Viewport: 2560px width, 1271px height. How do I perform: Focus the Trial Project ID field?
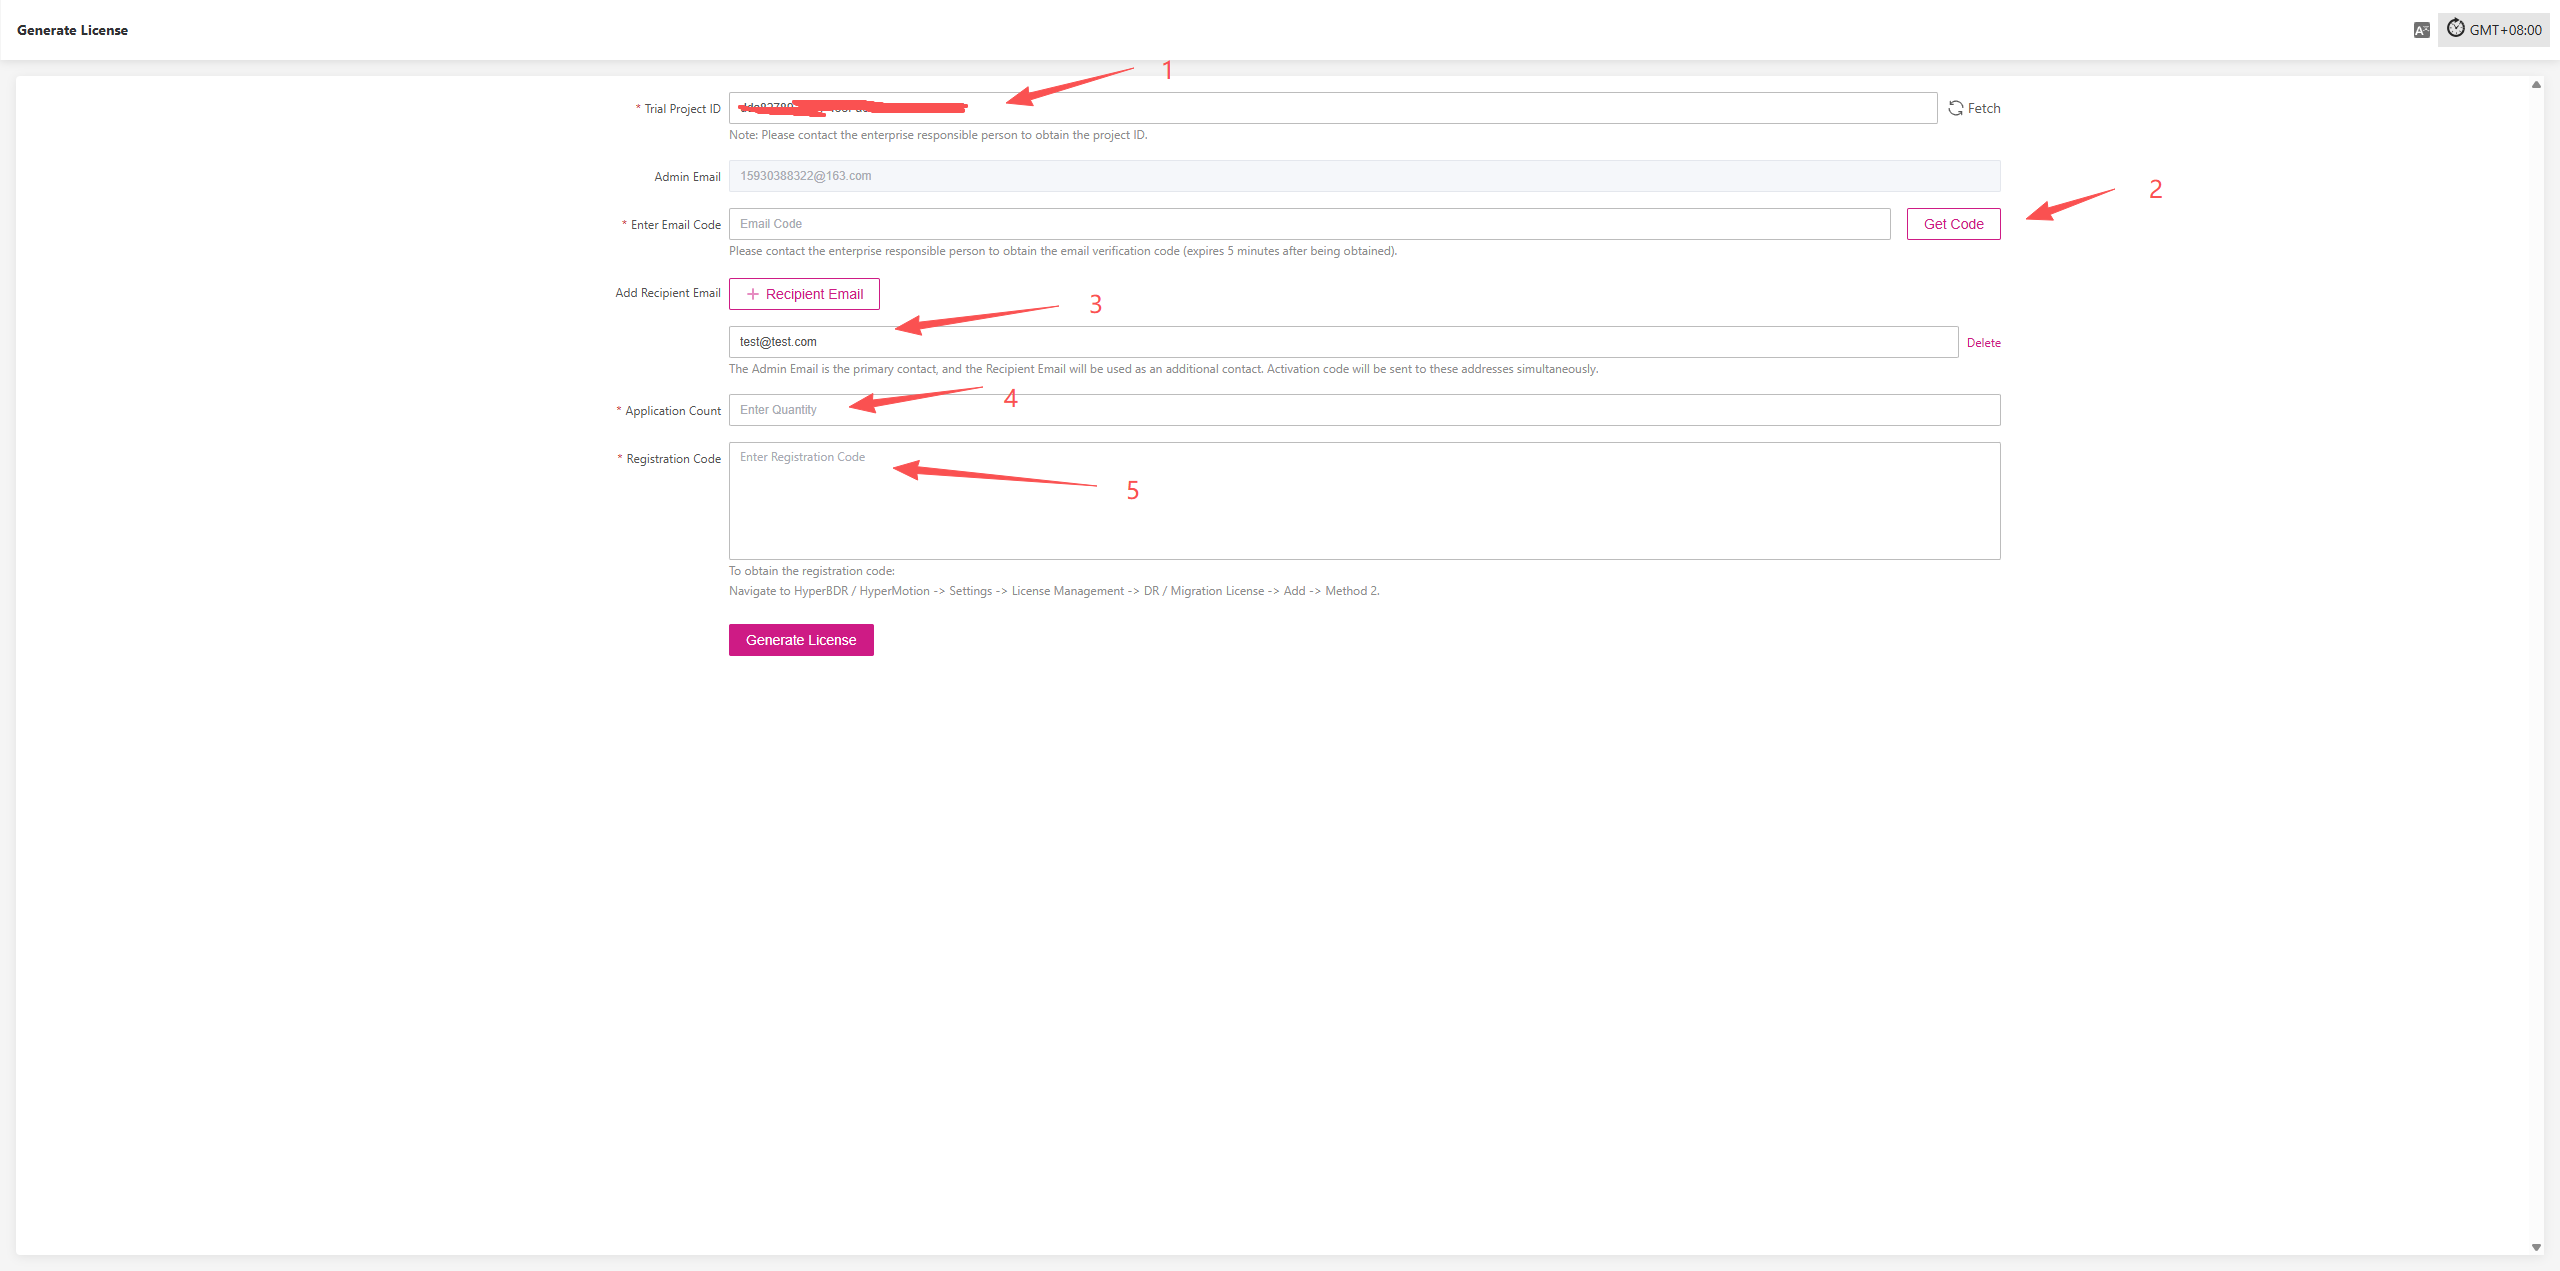tap(1400, 108)
